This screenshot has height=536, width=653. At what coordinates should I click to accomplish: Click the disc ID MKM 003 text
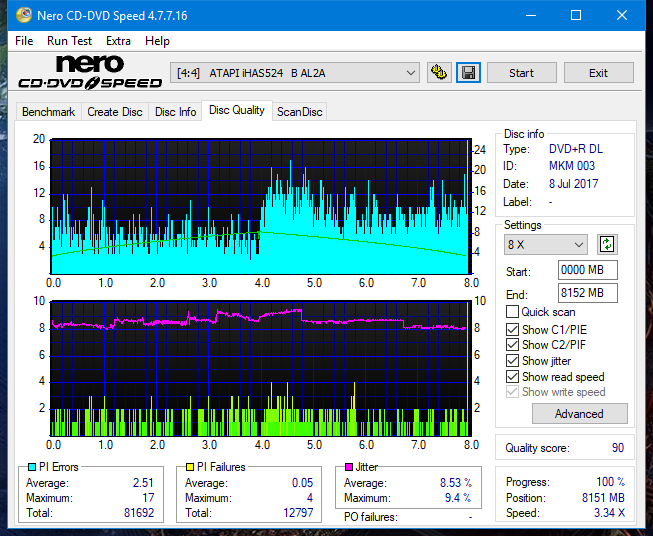572,166
